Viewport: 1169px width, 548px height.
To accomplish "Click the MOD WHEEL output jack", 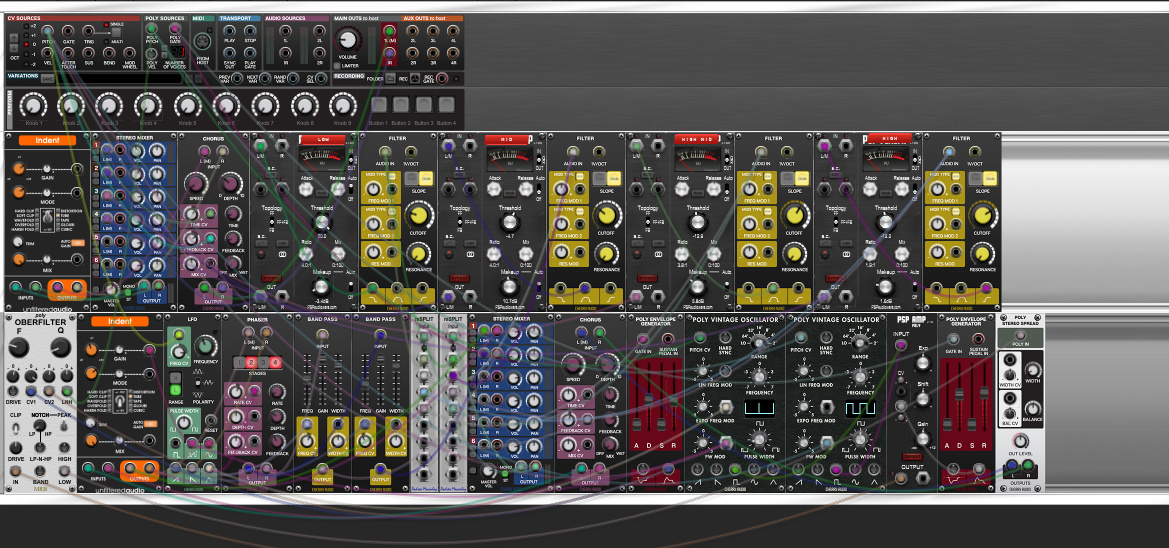I will tap(130, 53).
